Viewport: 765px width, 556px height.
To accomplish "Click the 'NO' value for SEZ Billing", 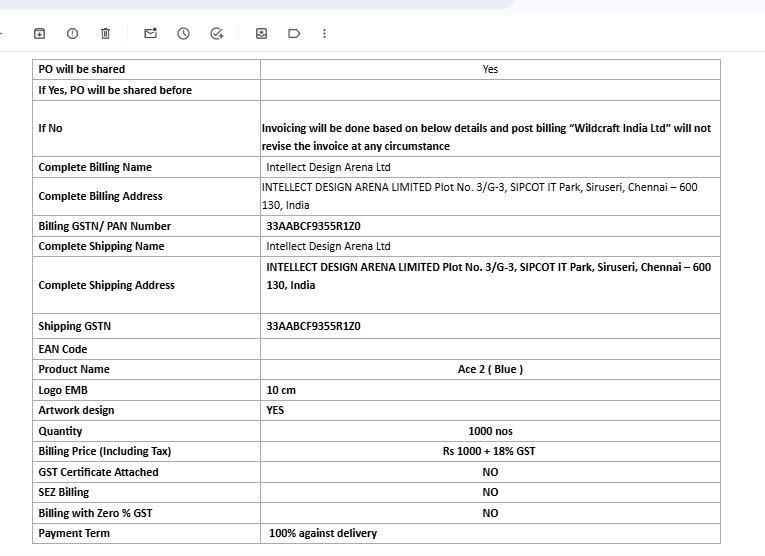I will click(490, 492).
